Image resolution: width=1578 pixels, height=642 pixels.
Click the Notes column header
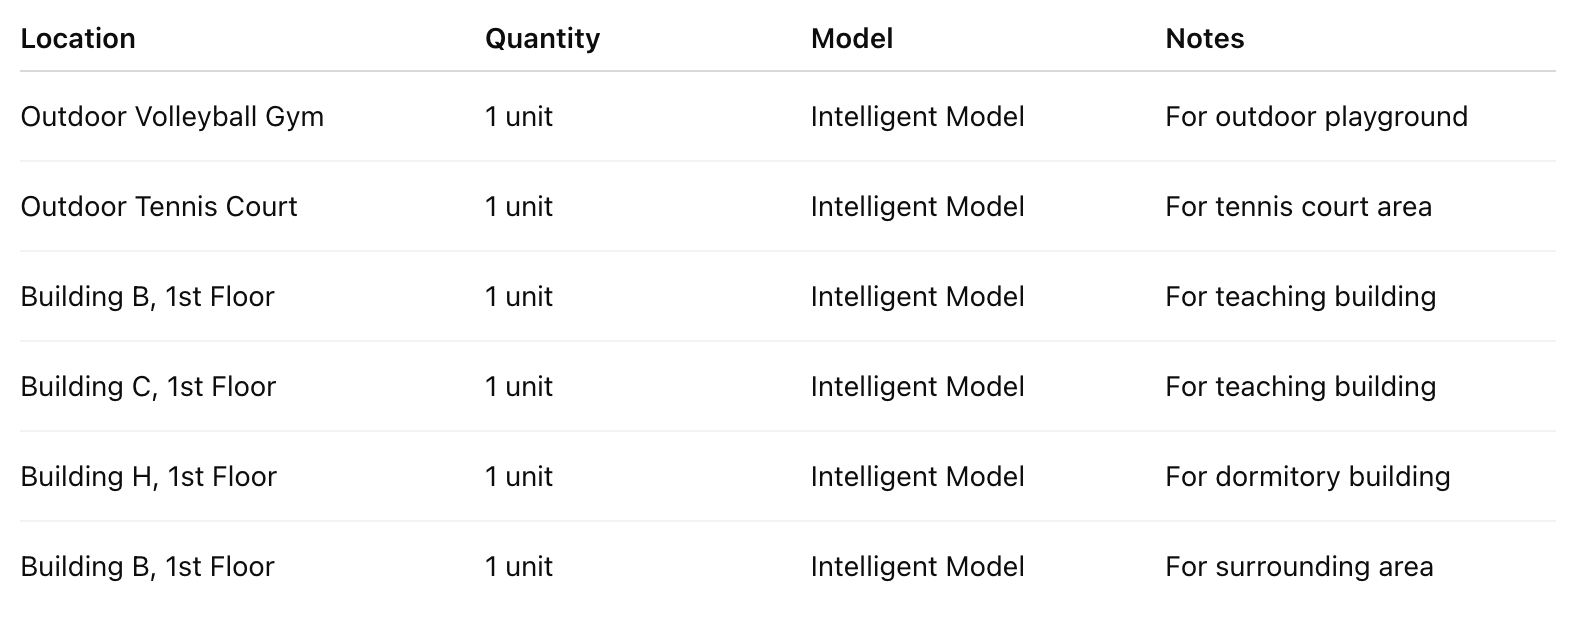(x=1204, y=39)
